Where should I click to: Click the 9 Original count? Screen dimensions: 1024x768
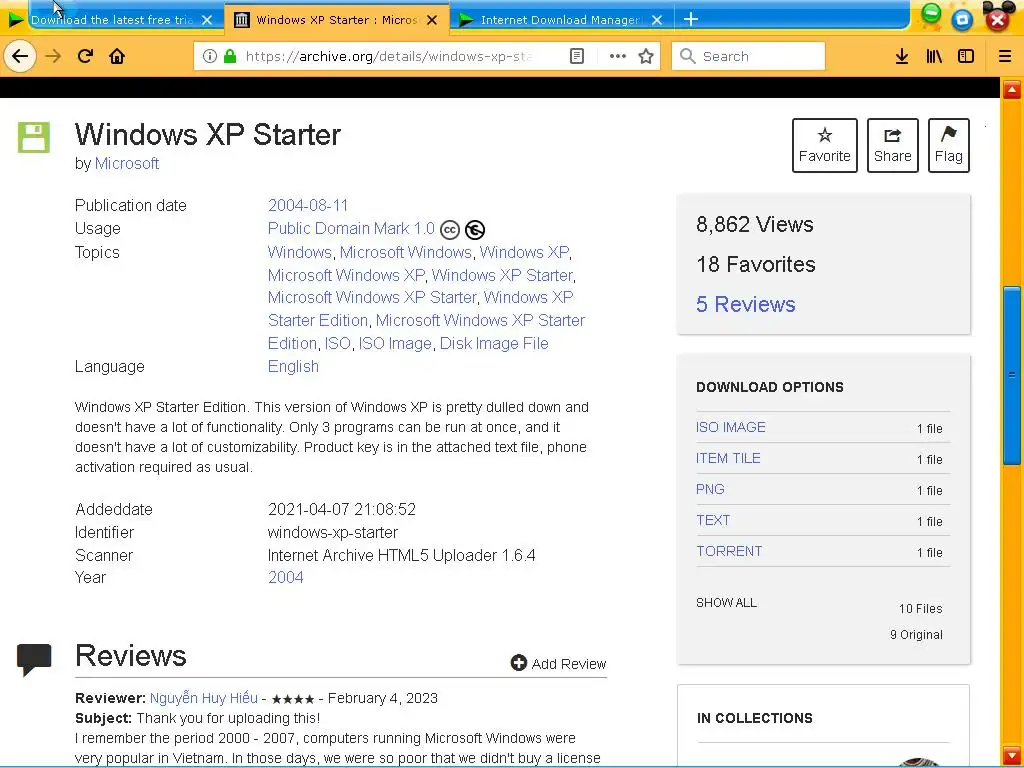coord(916,635)
